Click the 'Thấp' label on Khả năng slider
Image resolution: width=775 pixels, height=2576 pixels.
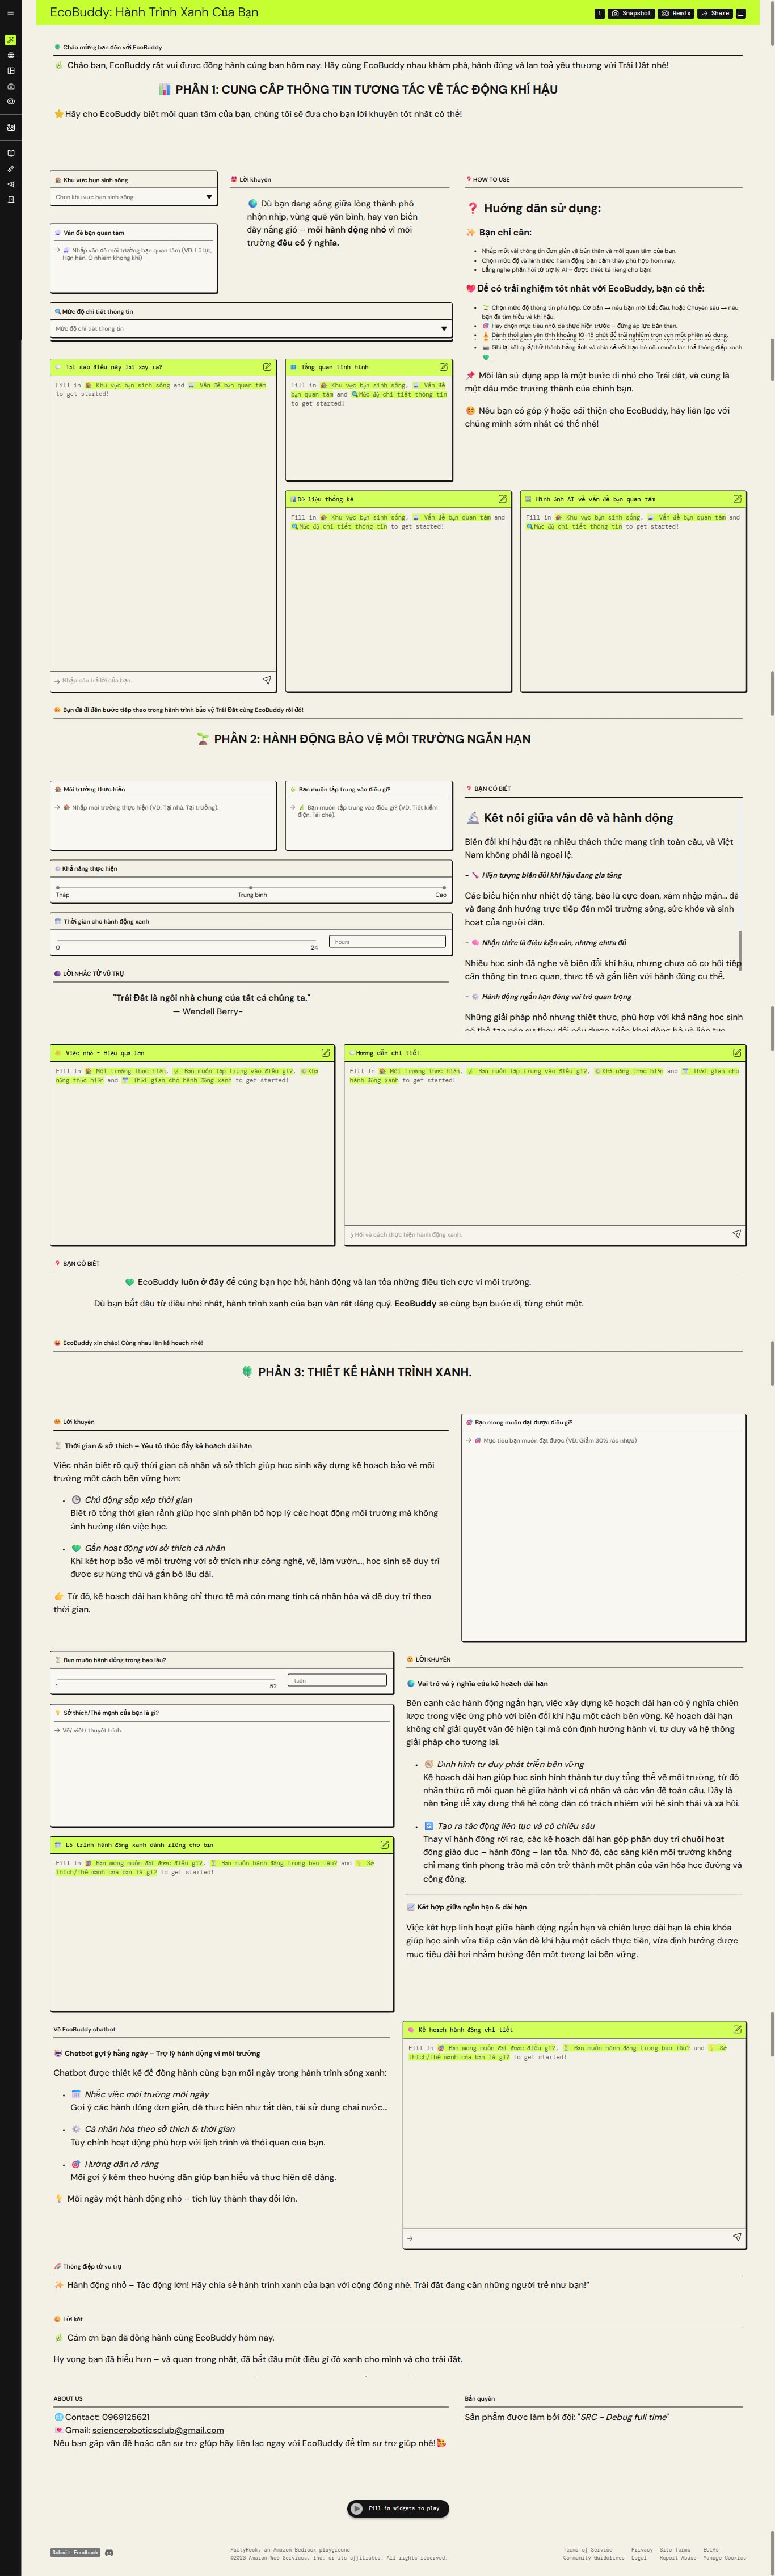tap(62, 895)
